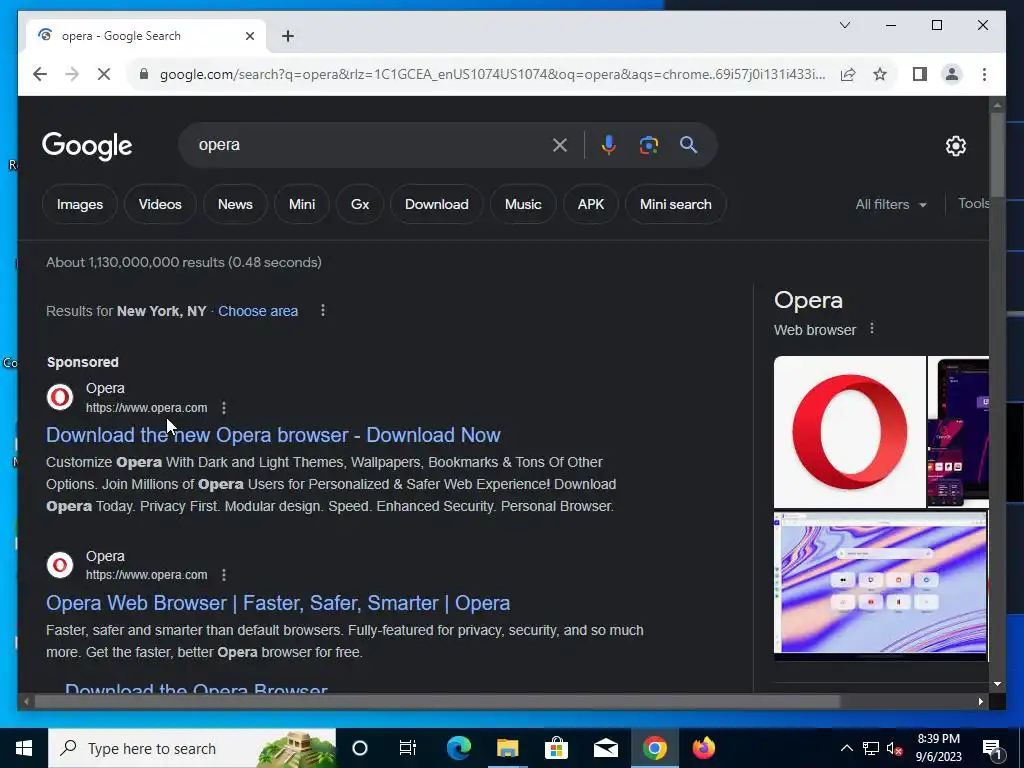Open the notification center
The width and height of the screenshot is (1024, 768).
(x=993, y=749)
